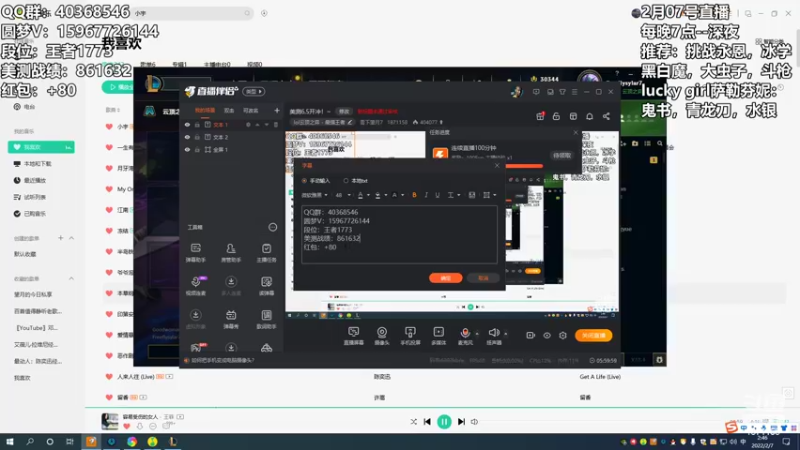Add 手机投屏 phone casting source

pos(410,336)
